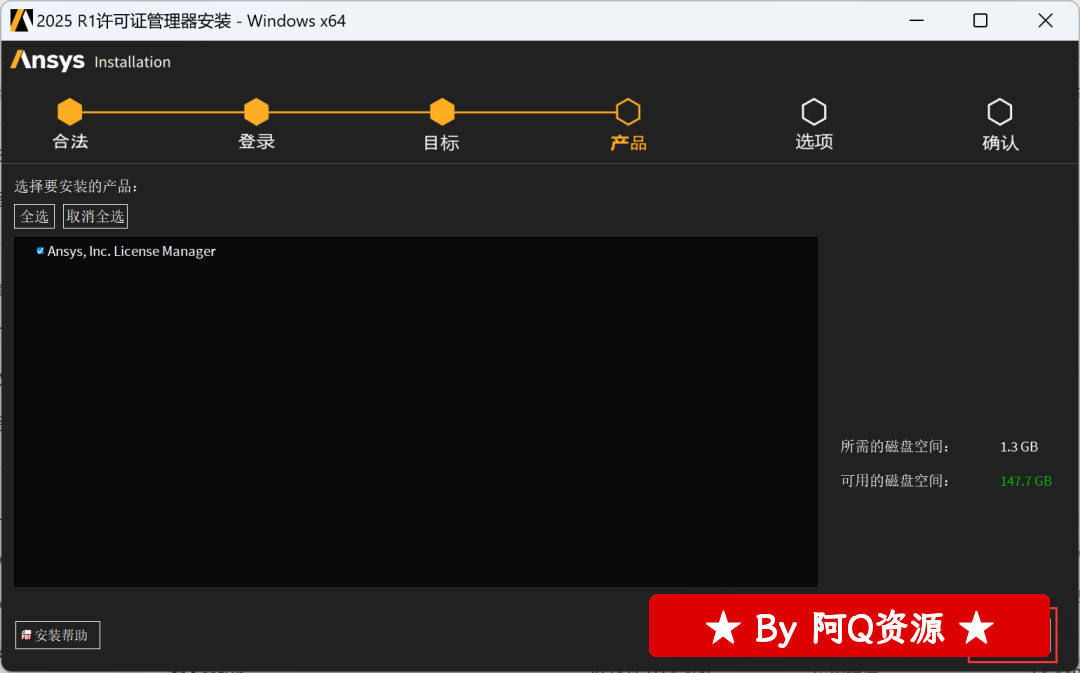1080x673 pixels.
Task: Select the 合法 step label
Action: pos(70,142)
